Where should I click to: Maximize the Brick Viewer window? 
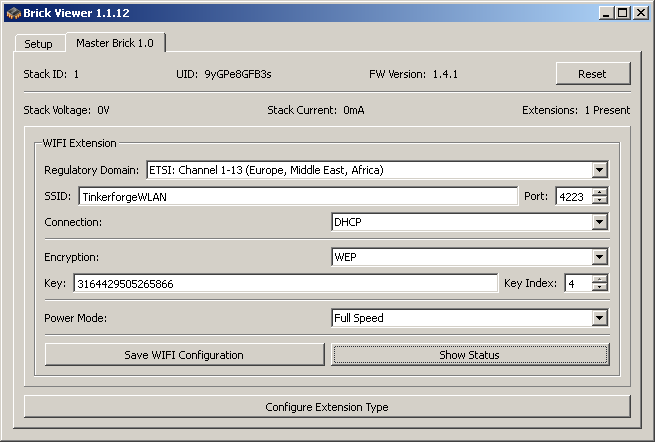(x=622, y=13)
